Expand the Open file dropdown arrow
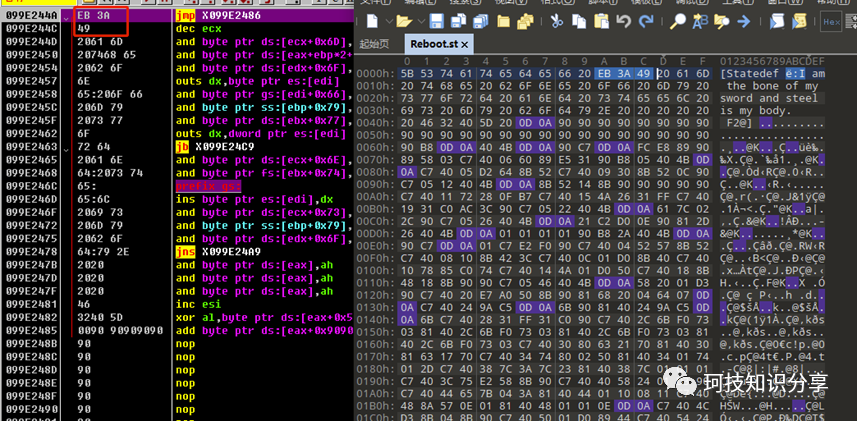This screenshot has width=857, height=421. 421,22
